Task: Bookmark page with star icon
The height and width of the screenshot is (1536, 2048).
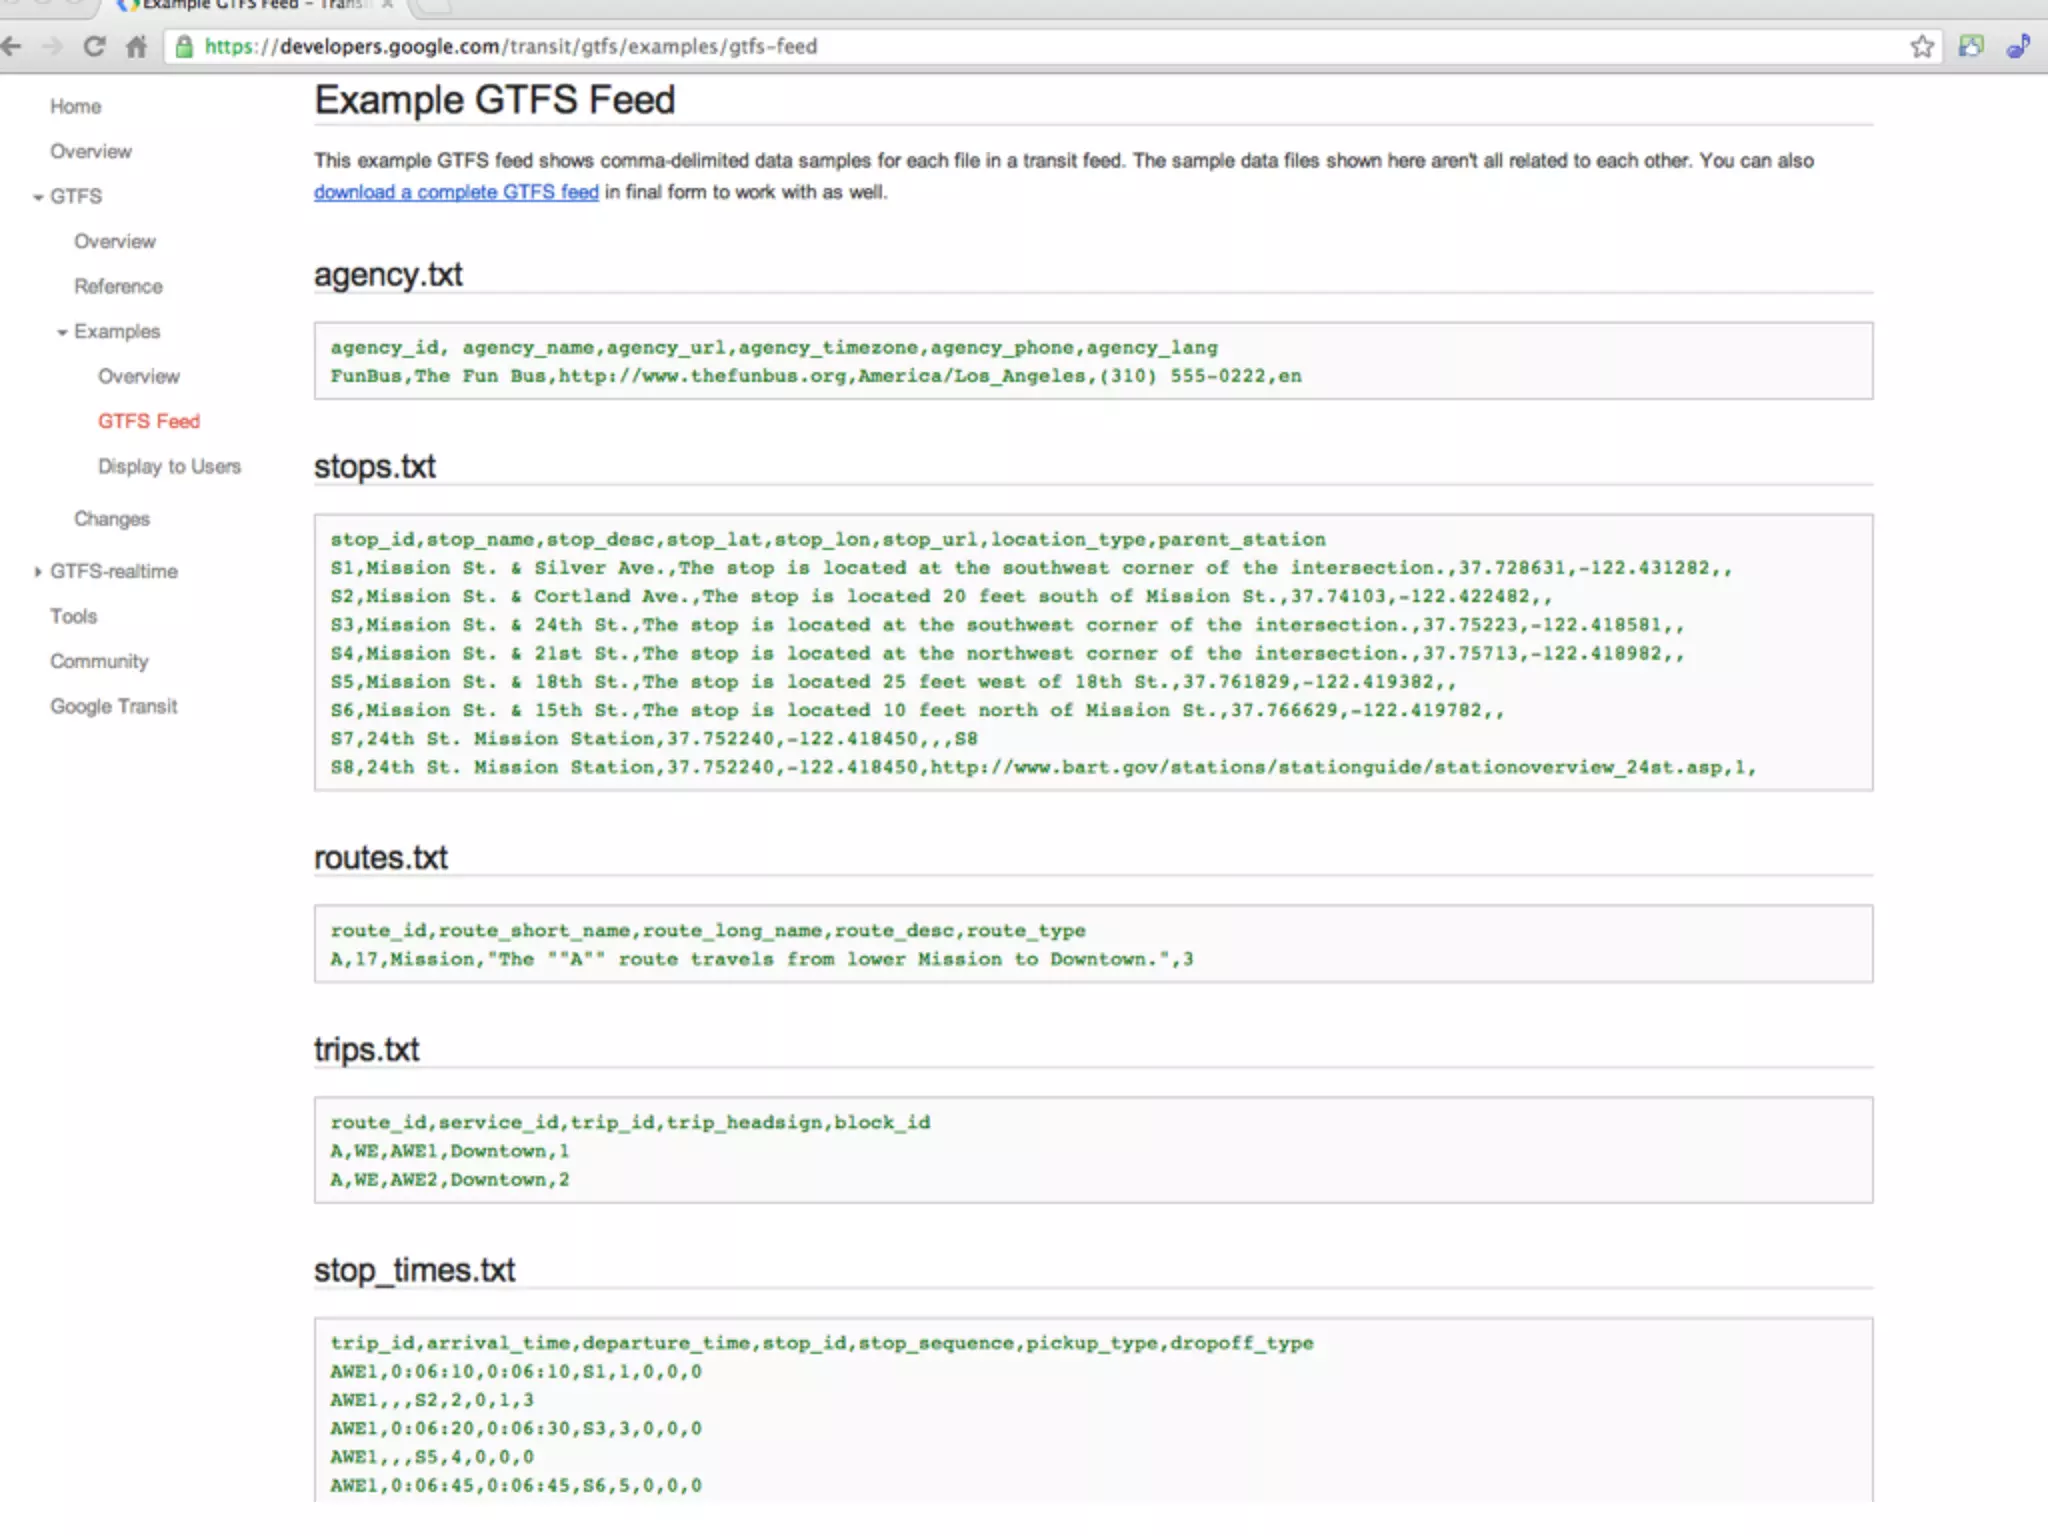Action: point(1922,46)
